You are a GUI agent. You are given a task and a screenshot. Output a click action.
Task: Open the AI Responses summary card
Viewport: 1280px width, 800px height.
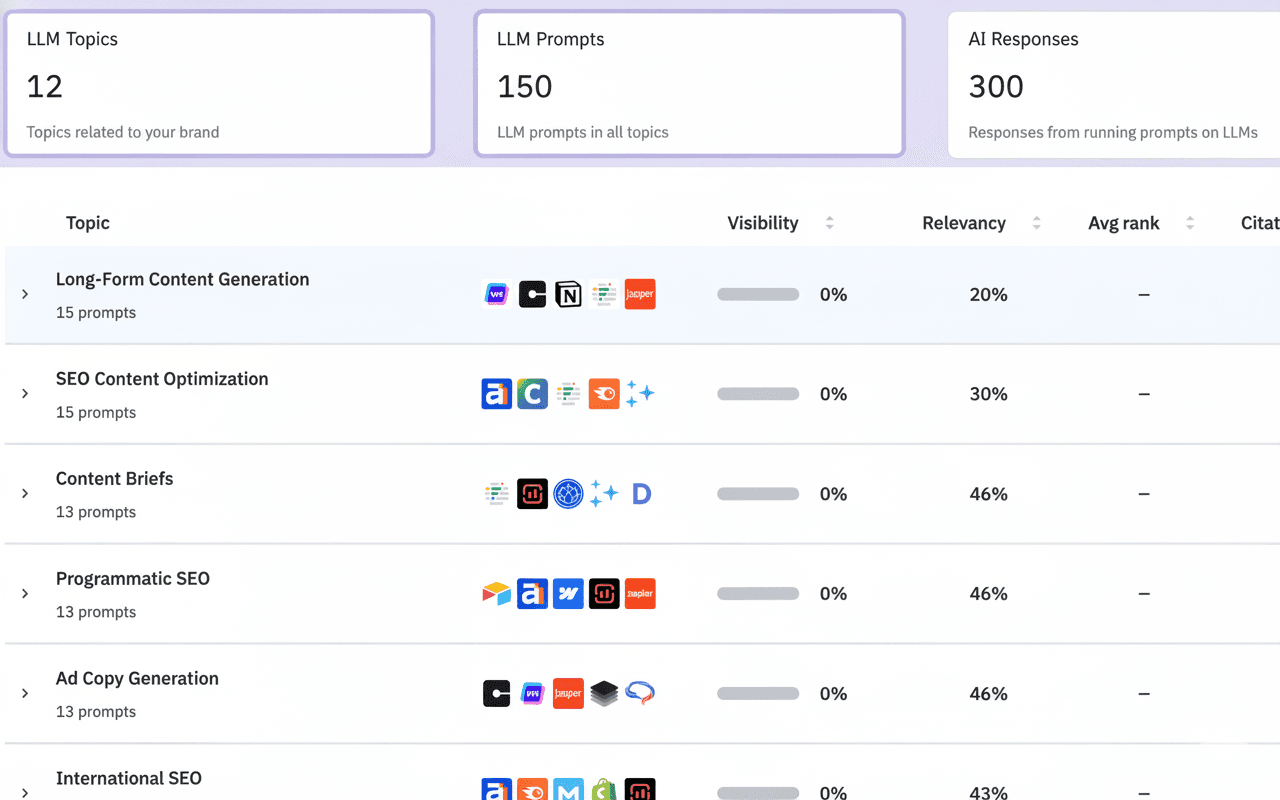1113,83
